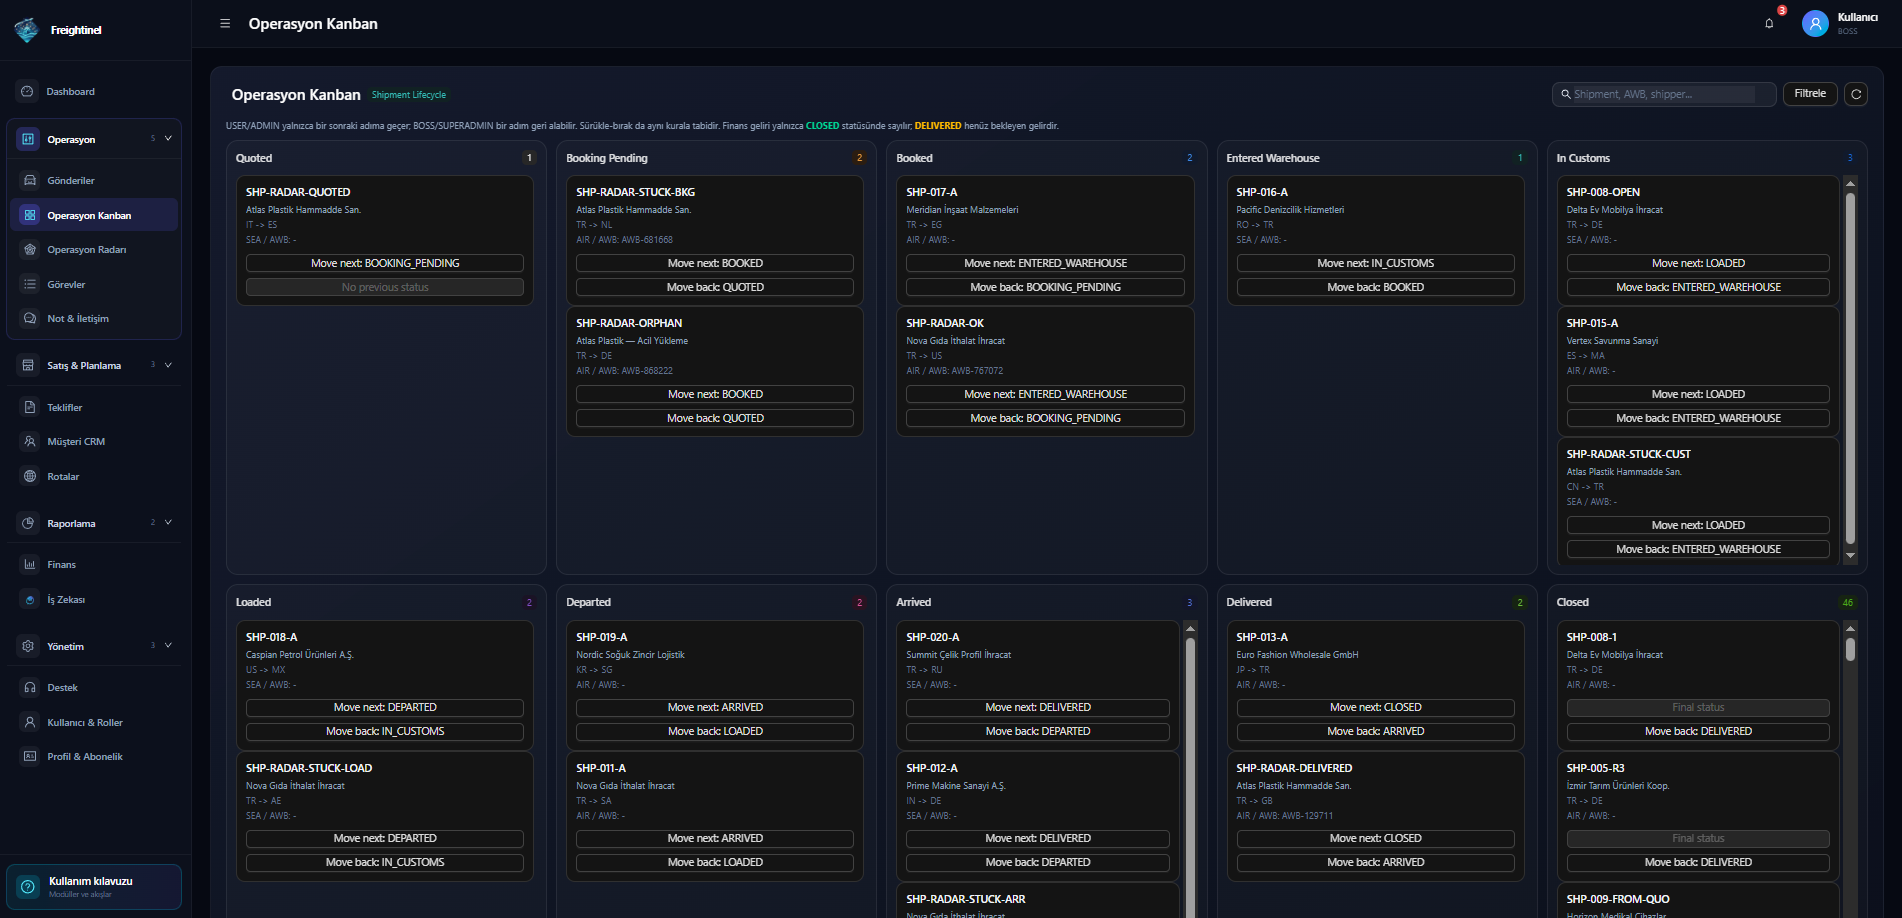The width and height of the screenshot is (1902, 918).
Task: Collapse the Raporlama section chevron
Action: pyautogui.click(x=168, y=522)
